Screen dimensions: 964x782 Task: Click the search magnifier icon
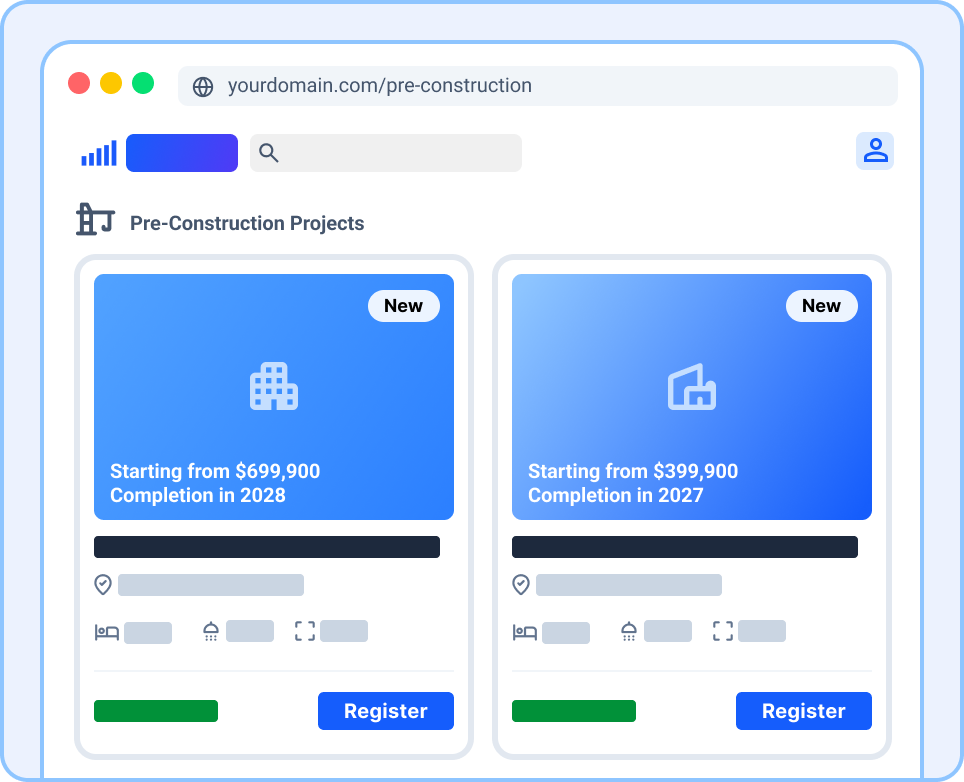click(268, 153)
